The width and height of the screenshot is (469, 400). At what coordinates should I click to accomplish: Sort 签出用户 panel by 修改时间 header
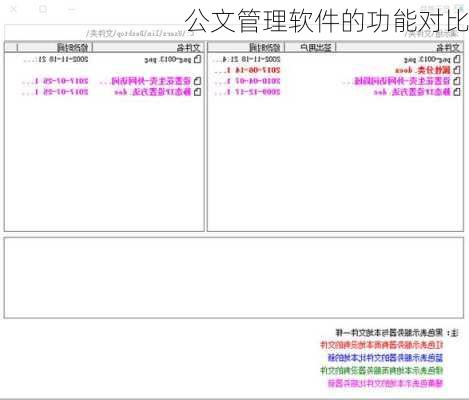point(246,48)
